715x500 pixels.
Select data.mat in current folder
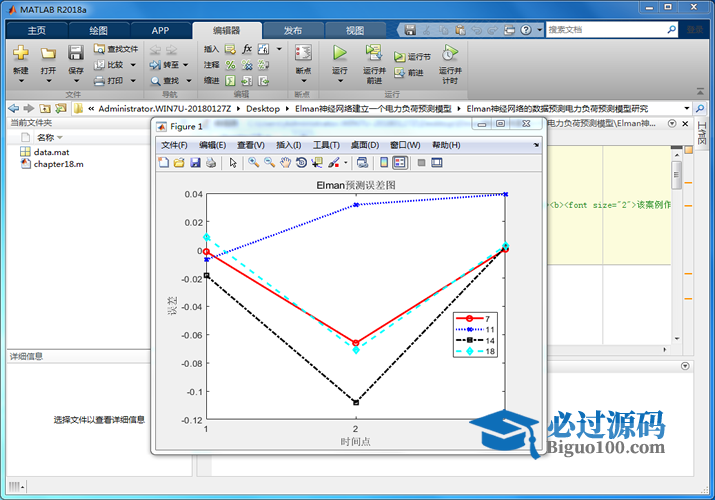45,152
